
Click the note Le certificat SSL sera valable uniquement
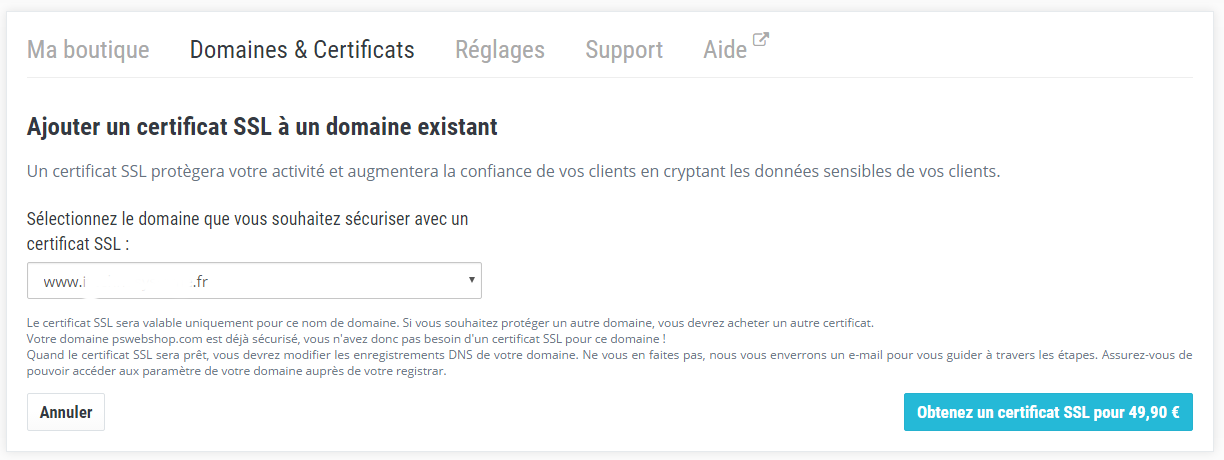click(450, 323)
